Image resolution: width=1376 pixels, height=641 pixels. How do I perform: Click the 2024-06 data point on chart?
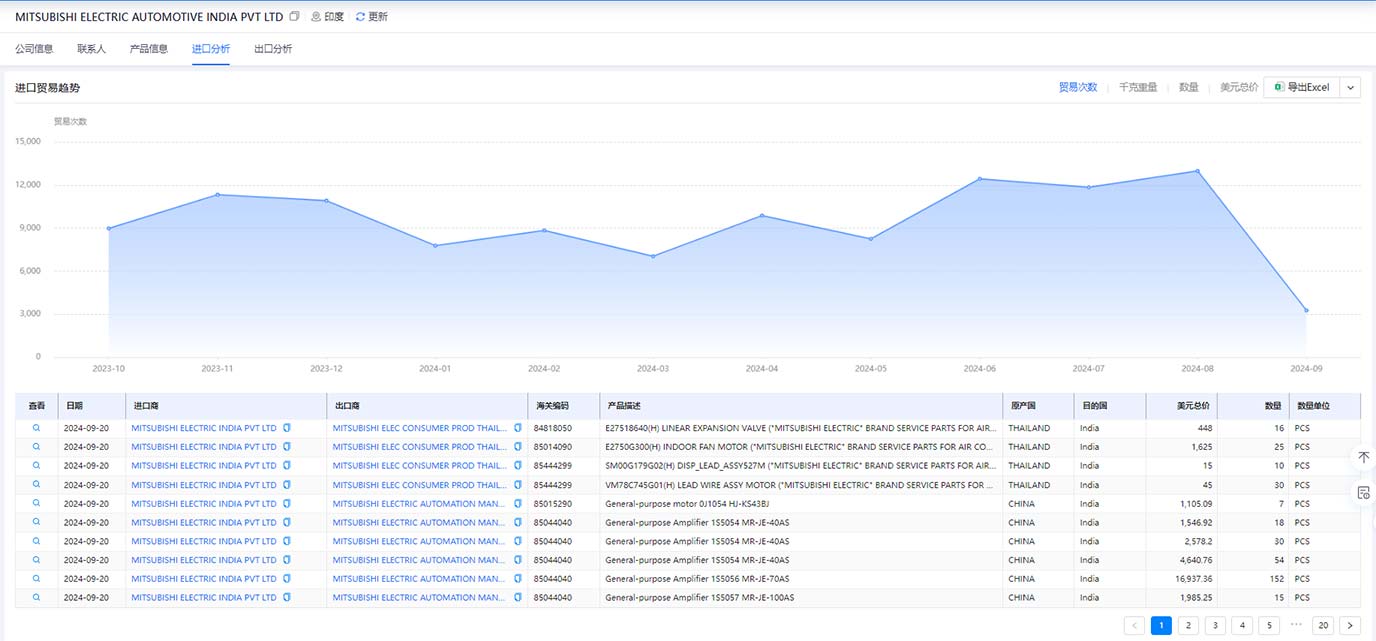[980, 179]
